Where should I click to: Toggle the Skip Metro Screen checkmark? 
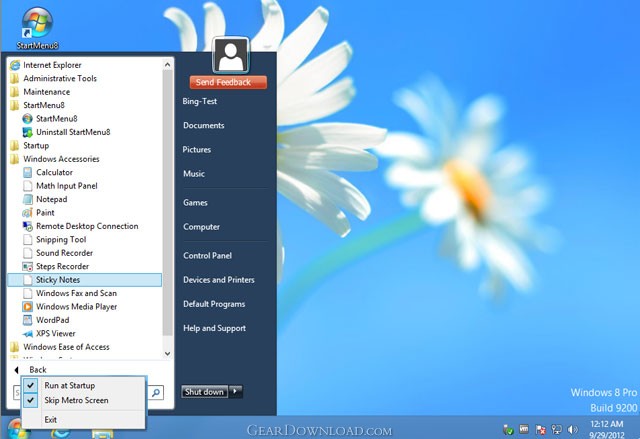click(x=31, y=400)
